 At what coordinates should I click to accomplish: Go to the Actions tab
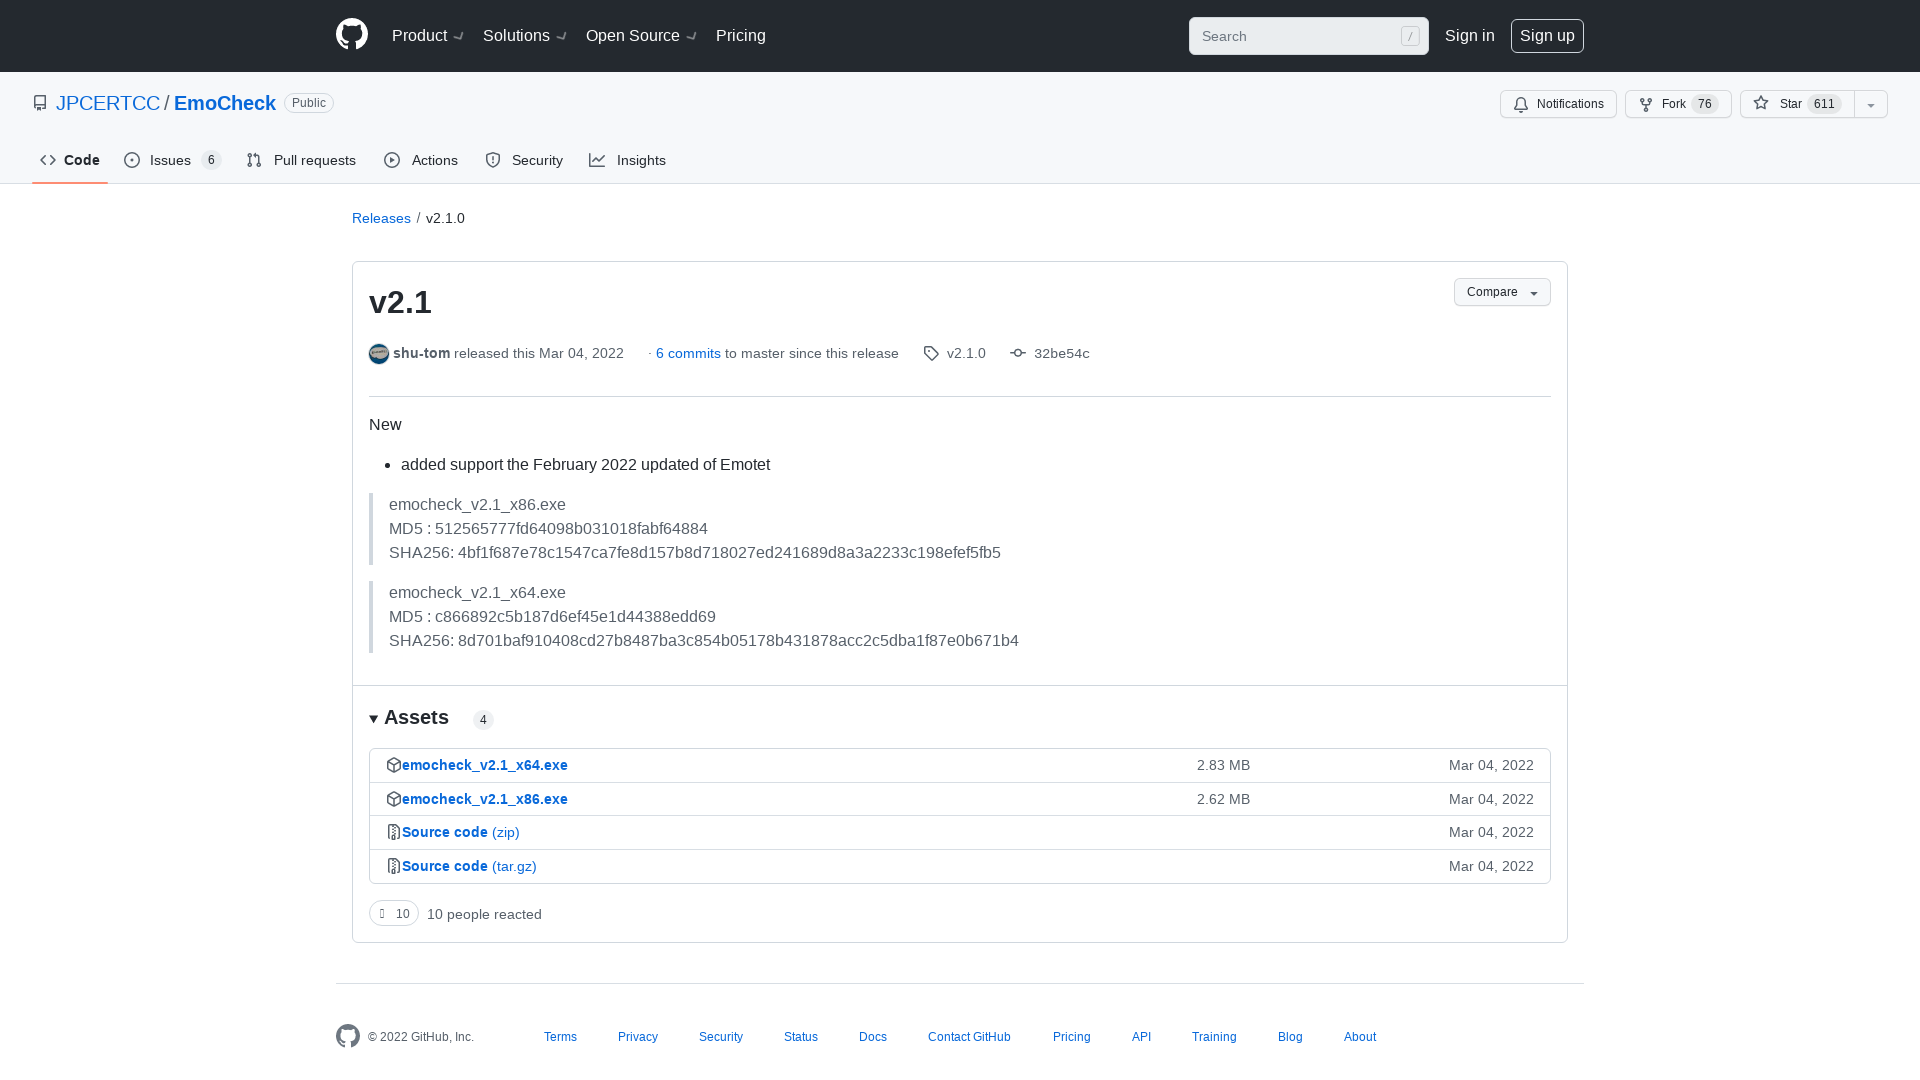tap(421, 160)
